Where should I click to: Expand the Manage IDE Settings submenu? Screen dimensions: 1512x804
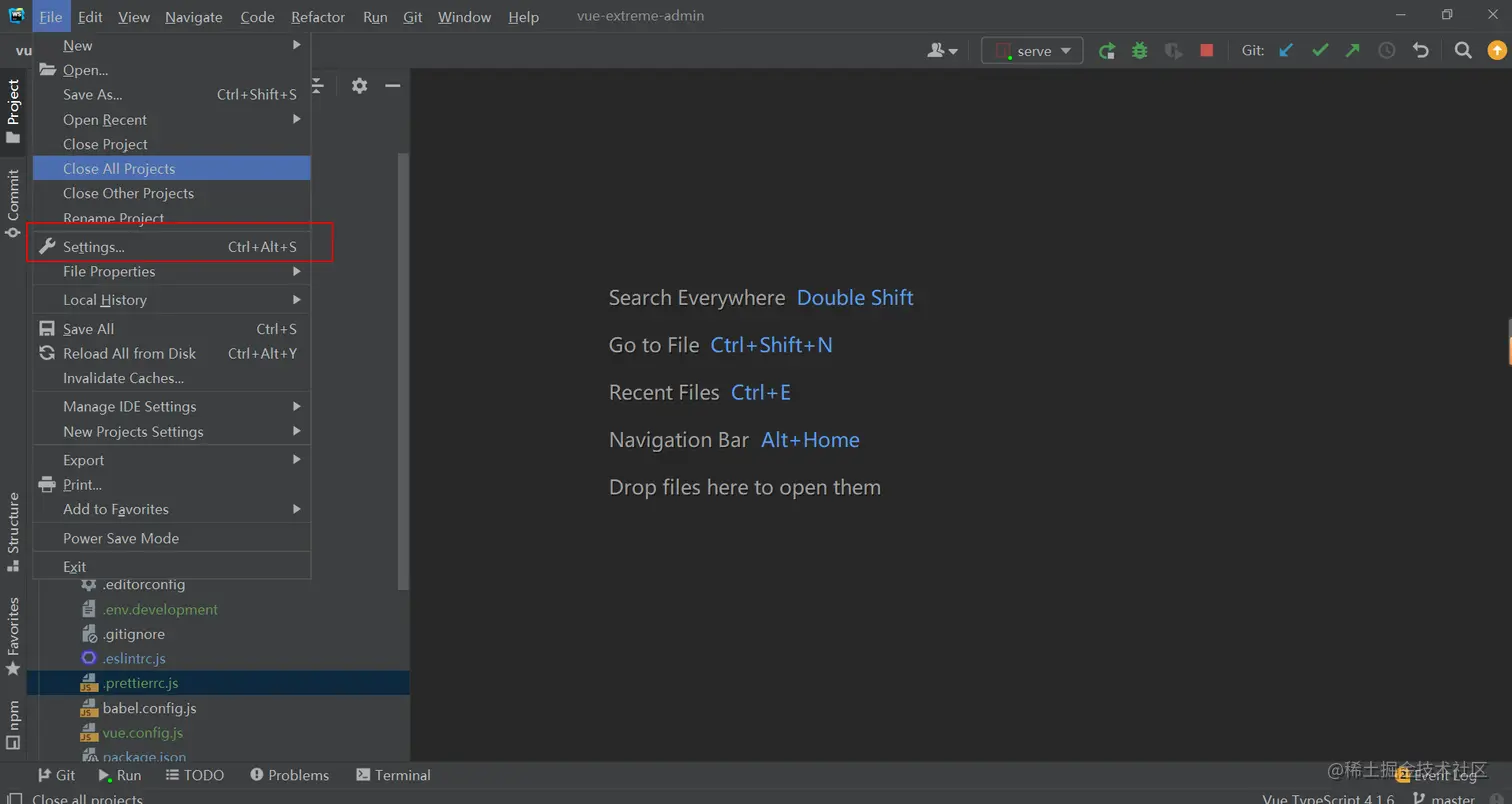(172, 406)
